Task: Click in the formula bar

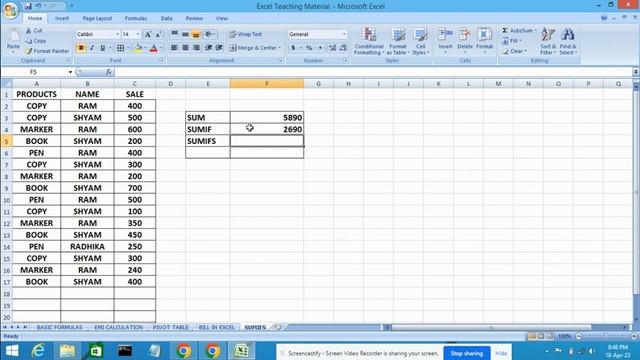Action: coord(373,72)
